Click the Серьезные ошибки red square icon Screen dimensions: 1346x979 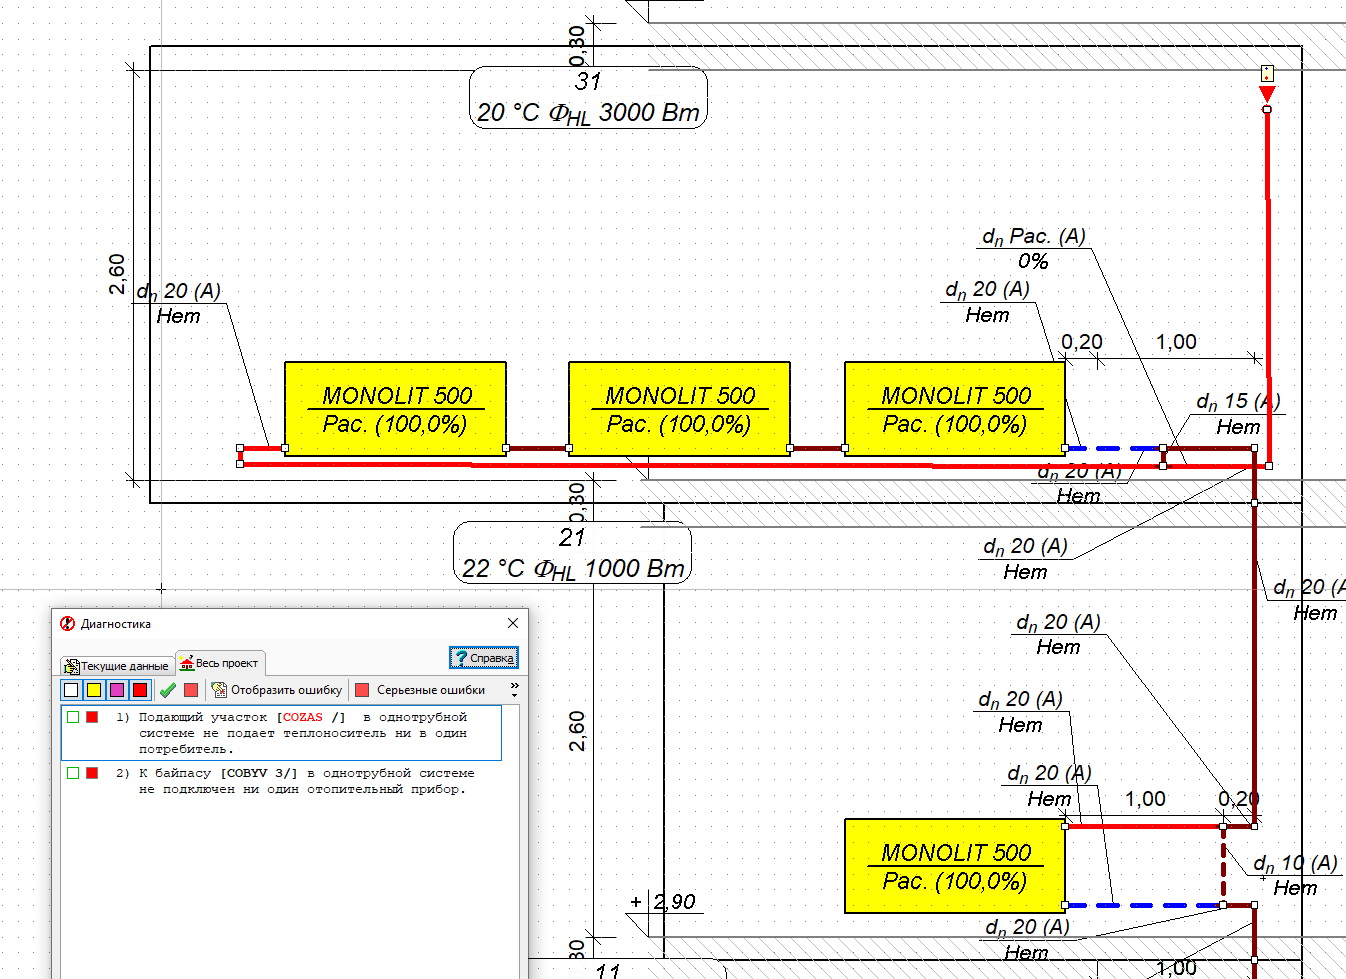362,690
